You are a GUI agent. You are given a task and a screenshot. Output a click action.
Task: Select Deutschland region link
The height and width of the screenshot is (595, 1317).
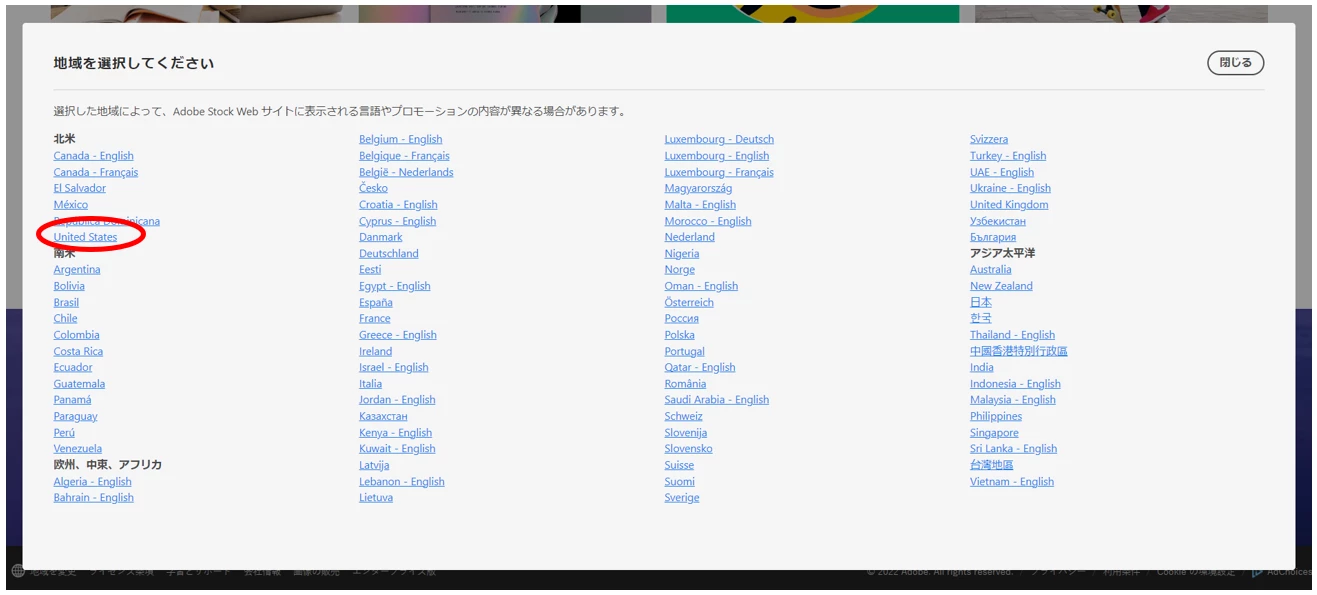coord(389,254)
